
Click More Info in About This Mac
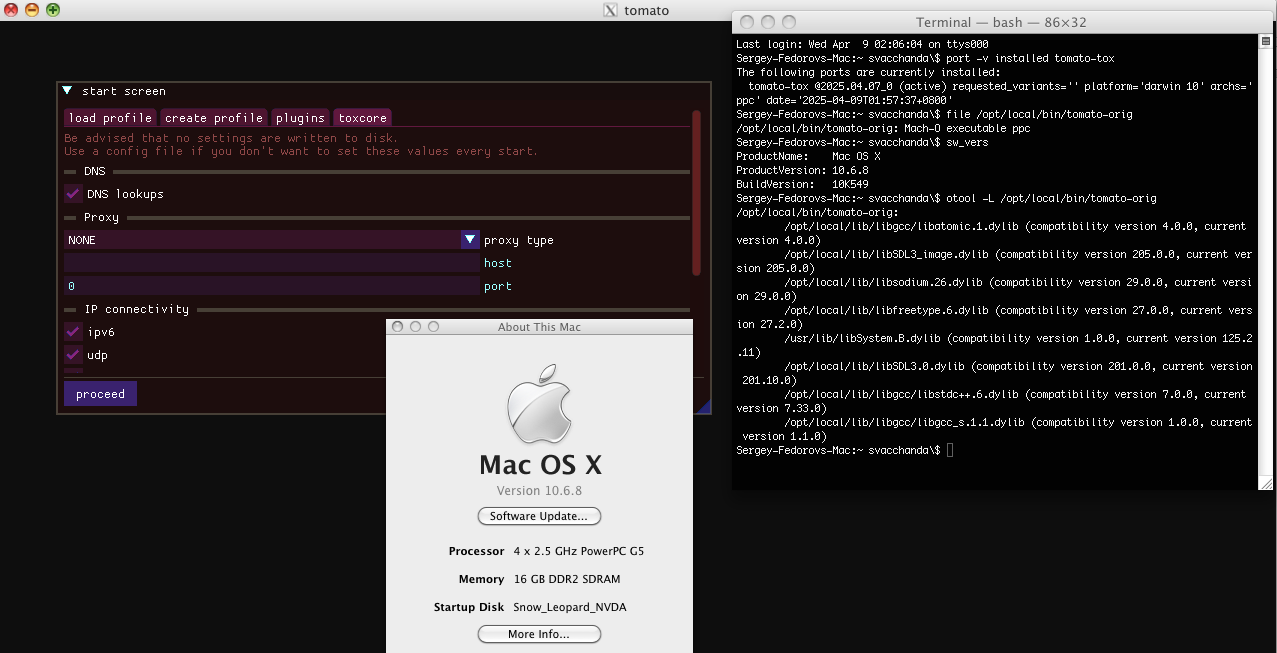click(539, 634)
